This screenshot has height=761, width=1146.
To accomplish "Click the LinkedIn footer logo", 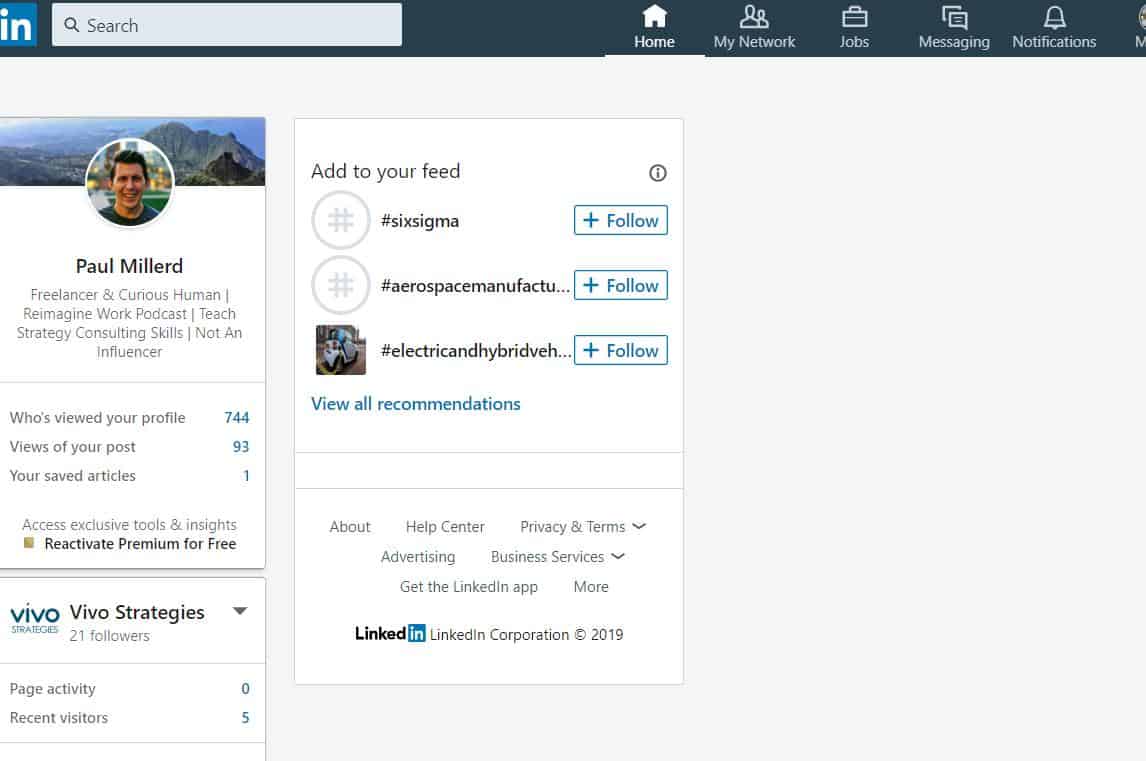I will 390,634.
